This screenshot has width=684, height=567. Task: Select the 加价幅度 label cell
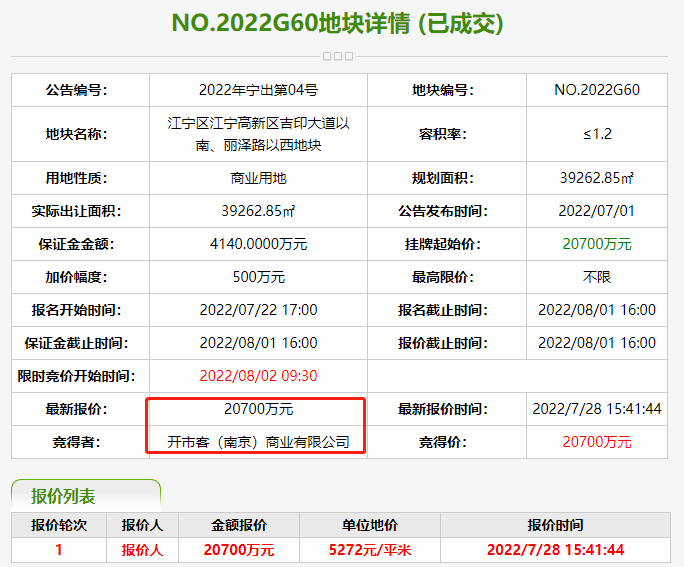pos(80,277)
